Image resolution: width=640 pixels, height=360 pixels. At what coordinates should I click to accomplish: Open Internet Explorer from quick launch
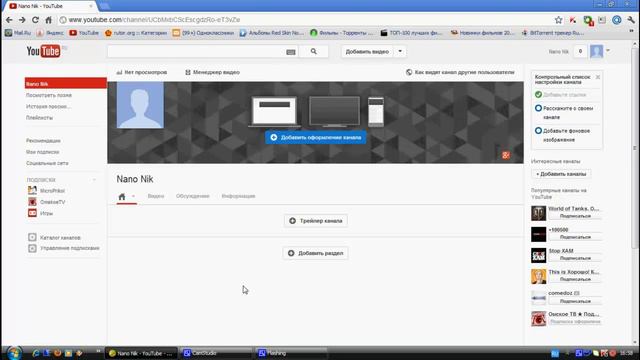click(x=36, y=353)
